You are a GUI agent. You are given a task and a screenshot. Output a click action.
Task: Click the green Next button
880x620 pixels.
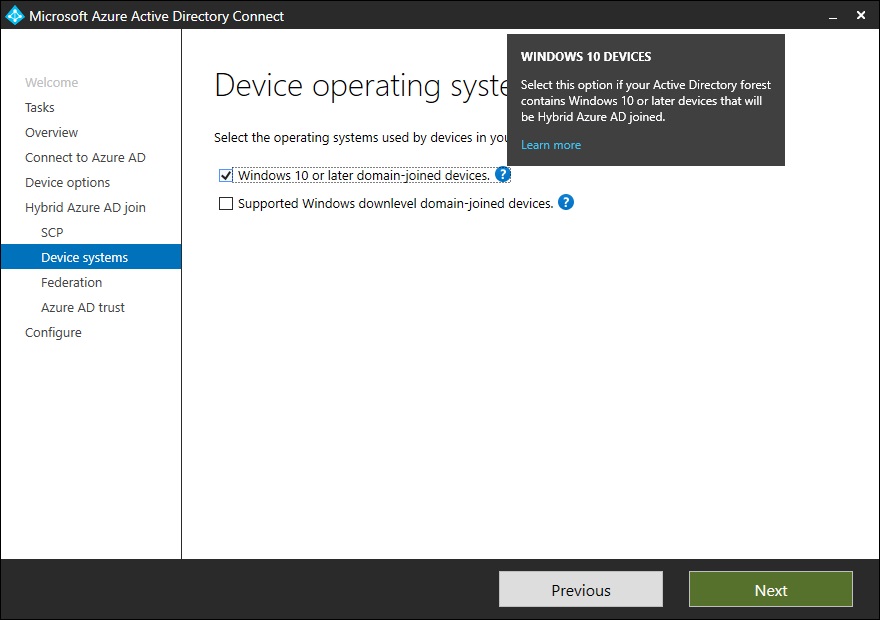[771, 589]
